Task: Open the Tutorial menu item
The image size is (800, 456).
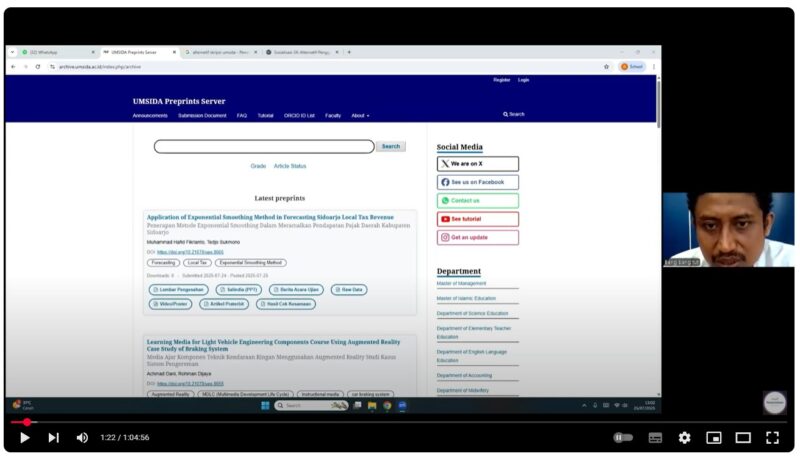Action: [265, 116]
